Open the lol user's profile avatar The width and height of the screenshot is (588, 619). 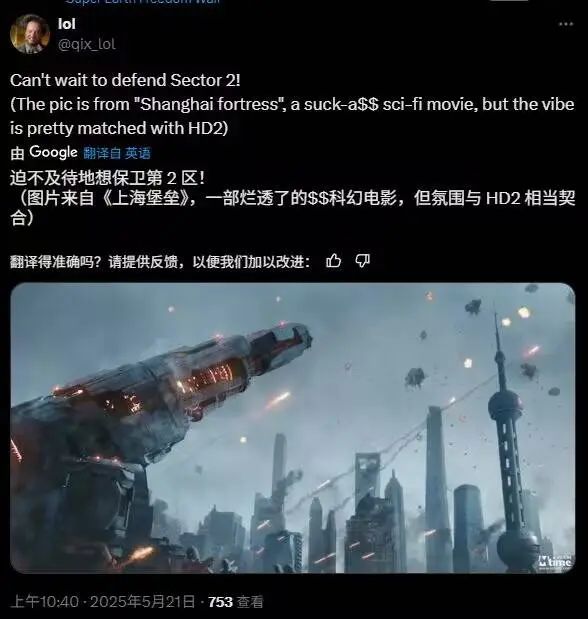pyautogui.click(x=30, y=34)
